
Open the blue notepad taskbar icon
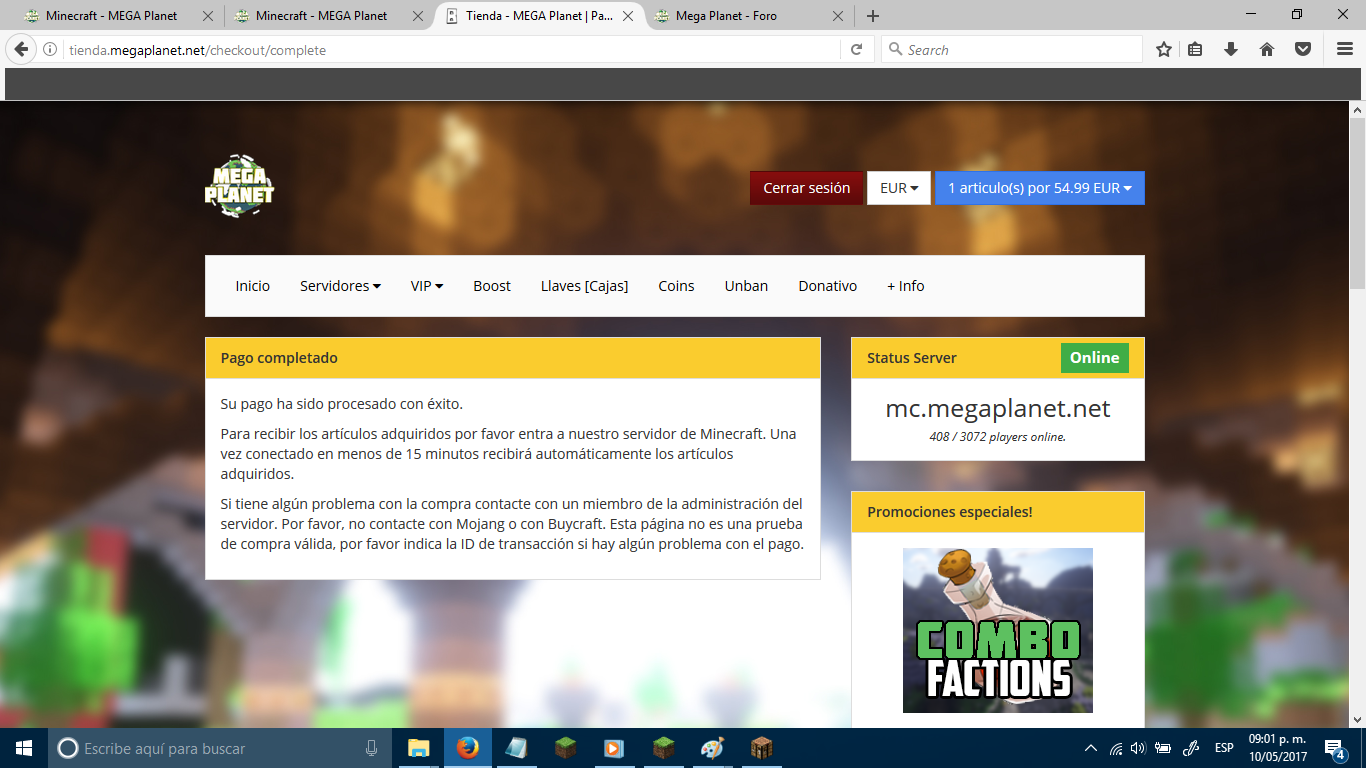[516, 748]
